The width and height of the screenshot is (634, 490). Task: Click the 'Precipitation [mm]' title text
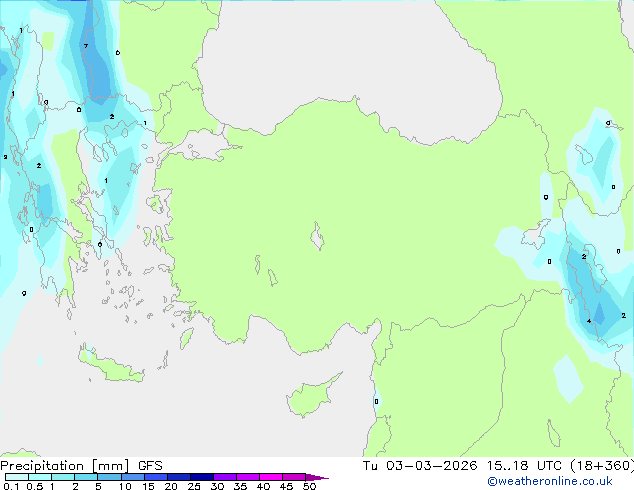click(x=65, y=466)
